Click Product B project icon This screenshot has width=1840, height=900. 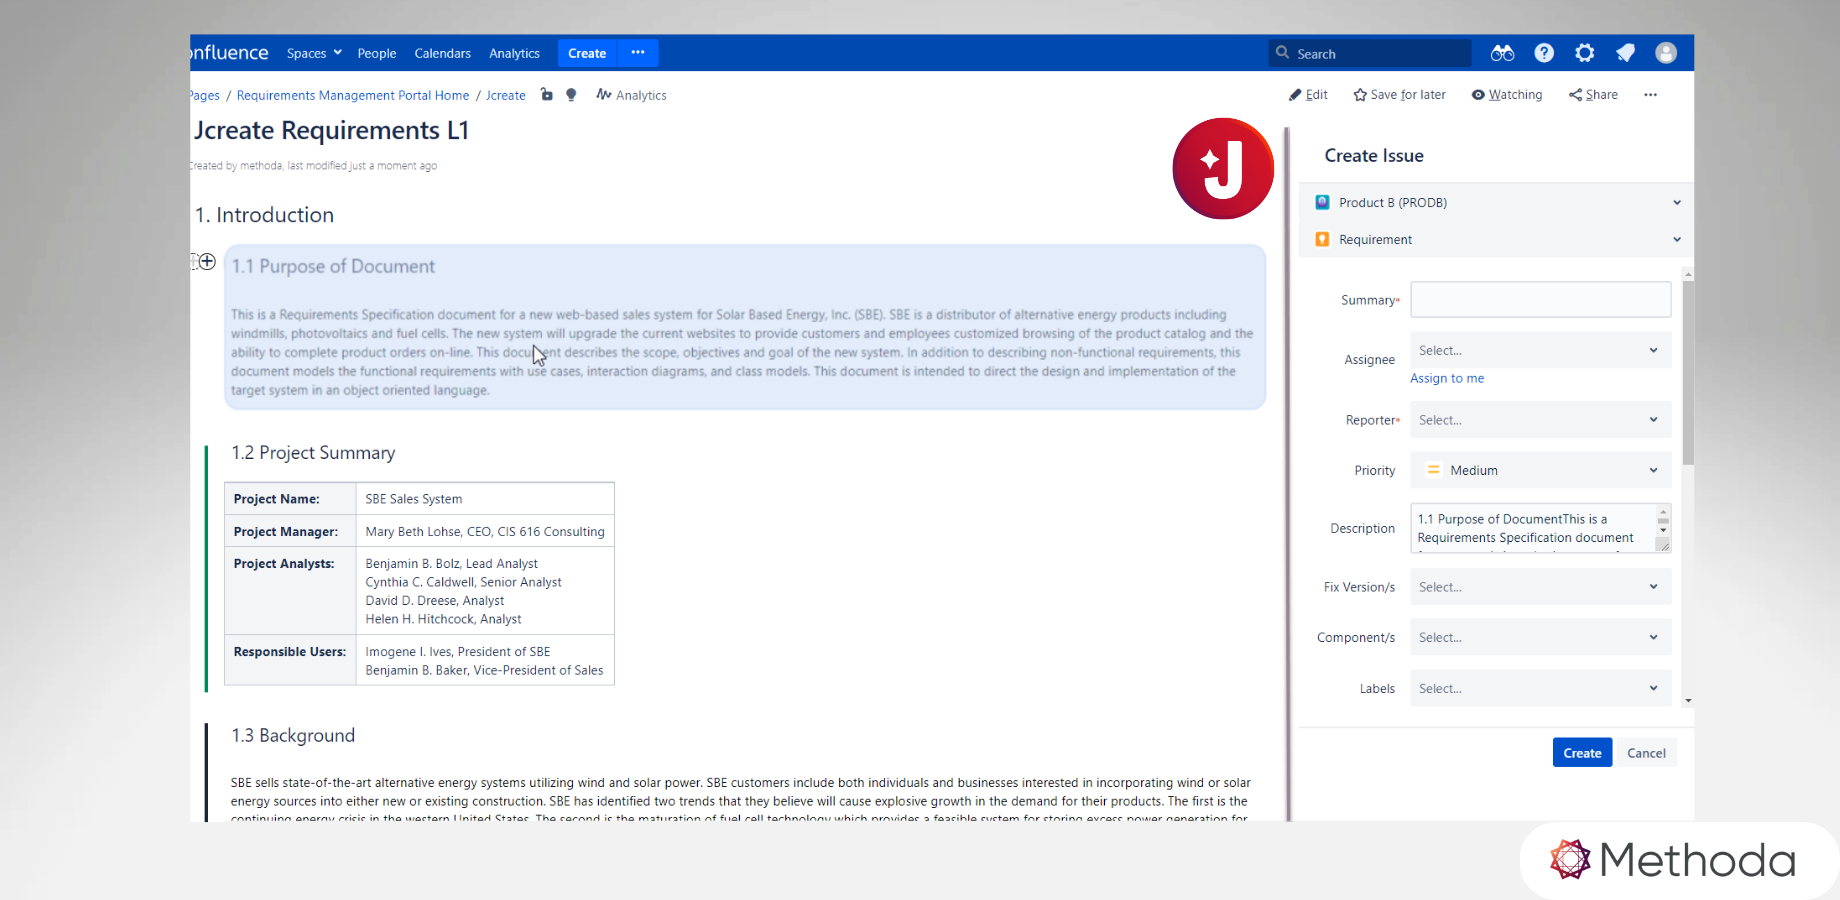[x=1322, y=202]
